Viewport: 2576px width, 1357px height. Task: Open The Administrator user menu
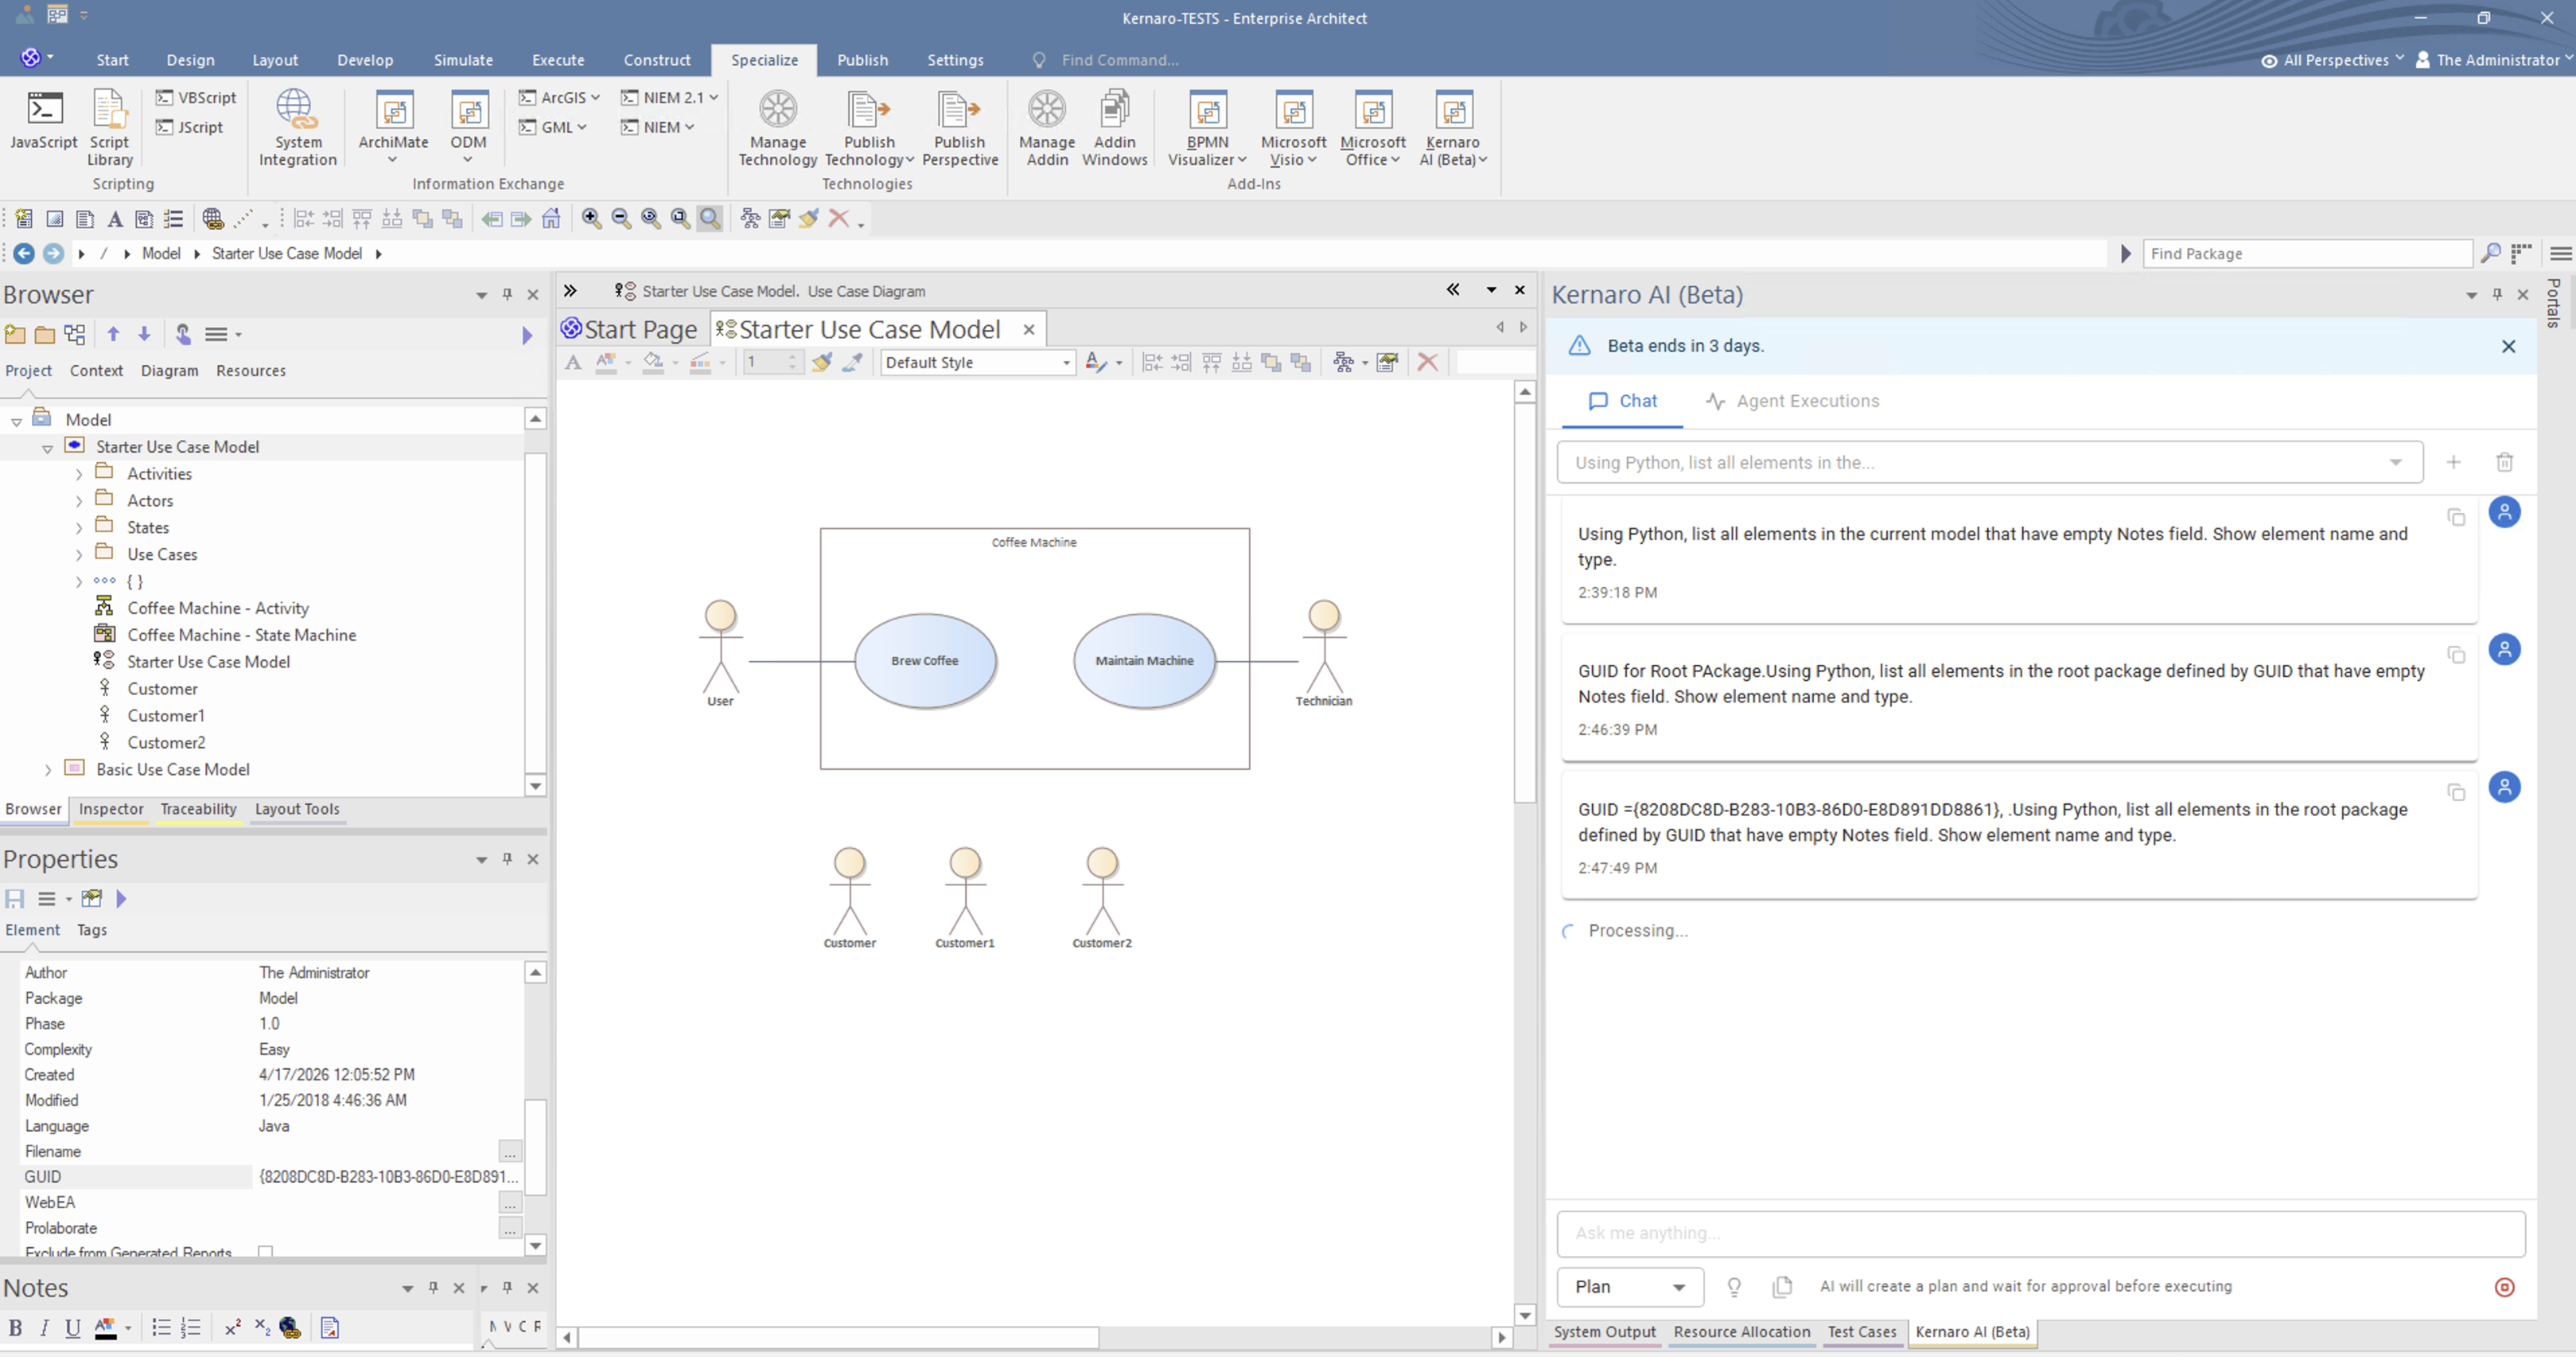click(2494, 60)
